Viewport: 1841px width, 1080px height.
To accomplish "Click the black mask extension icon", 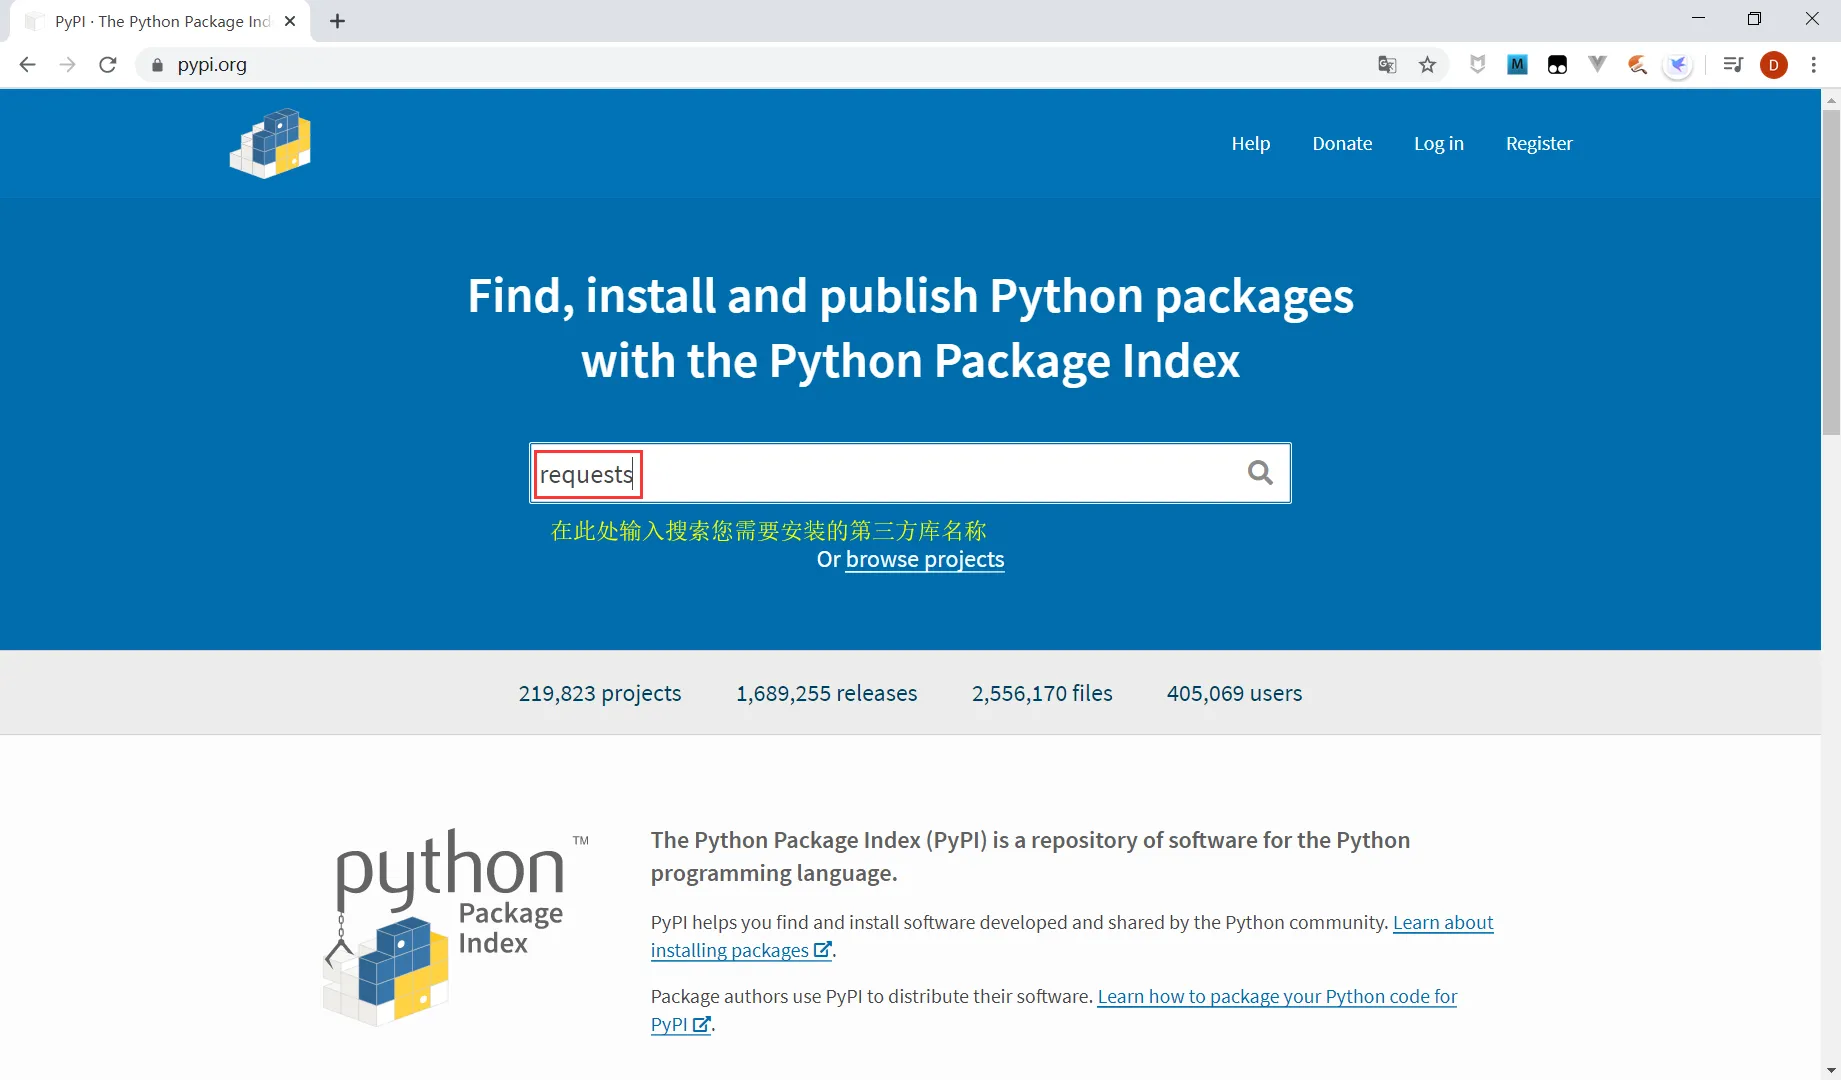I will pyautogui.click(x=1557, y=65).
